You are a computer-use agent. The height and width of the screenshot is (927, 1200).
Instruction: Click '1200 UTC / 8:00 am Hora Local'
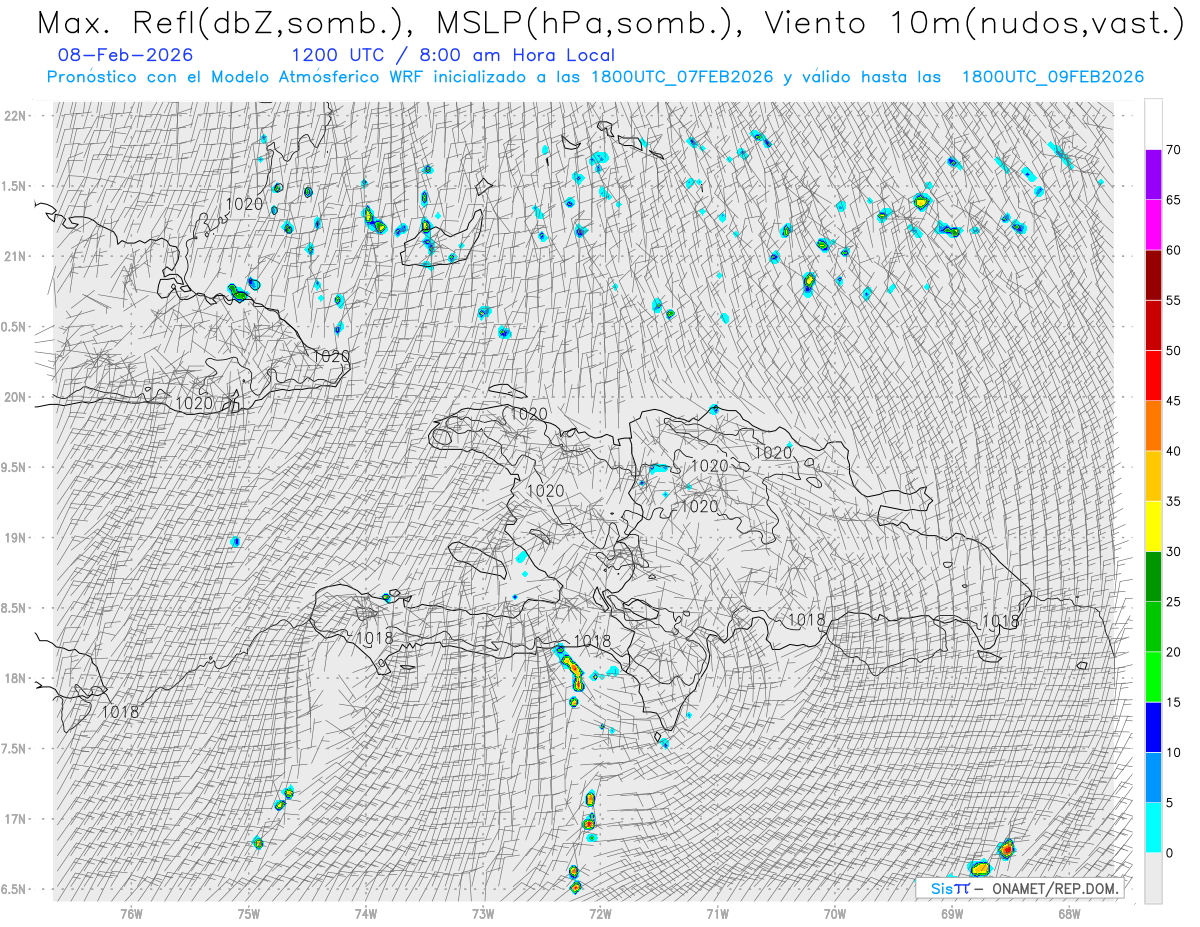pos(453,55)
